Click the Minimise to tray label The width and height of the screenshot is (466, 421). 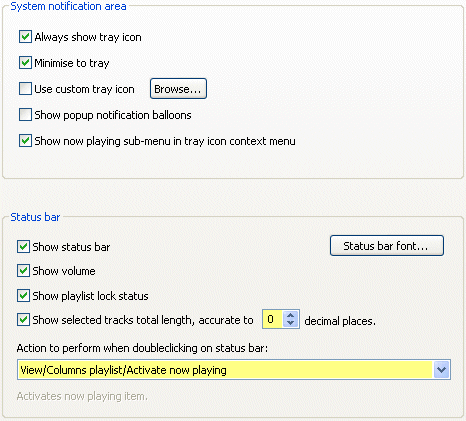point(72,63)
